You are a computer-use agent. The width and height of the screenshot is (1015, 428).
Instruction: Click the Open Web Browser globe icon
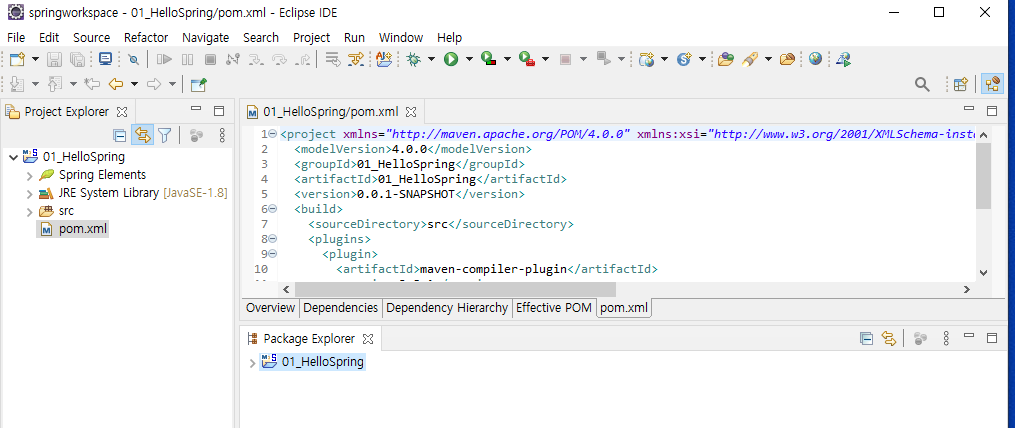pyautogui.click(x=815, y=60)
